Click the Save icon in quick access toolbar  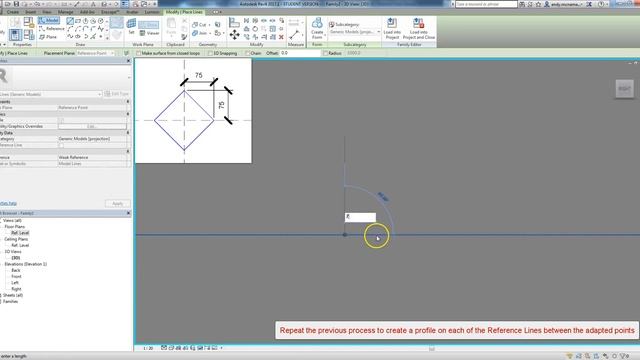pos(16,4)
